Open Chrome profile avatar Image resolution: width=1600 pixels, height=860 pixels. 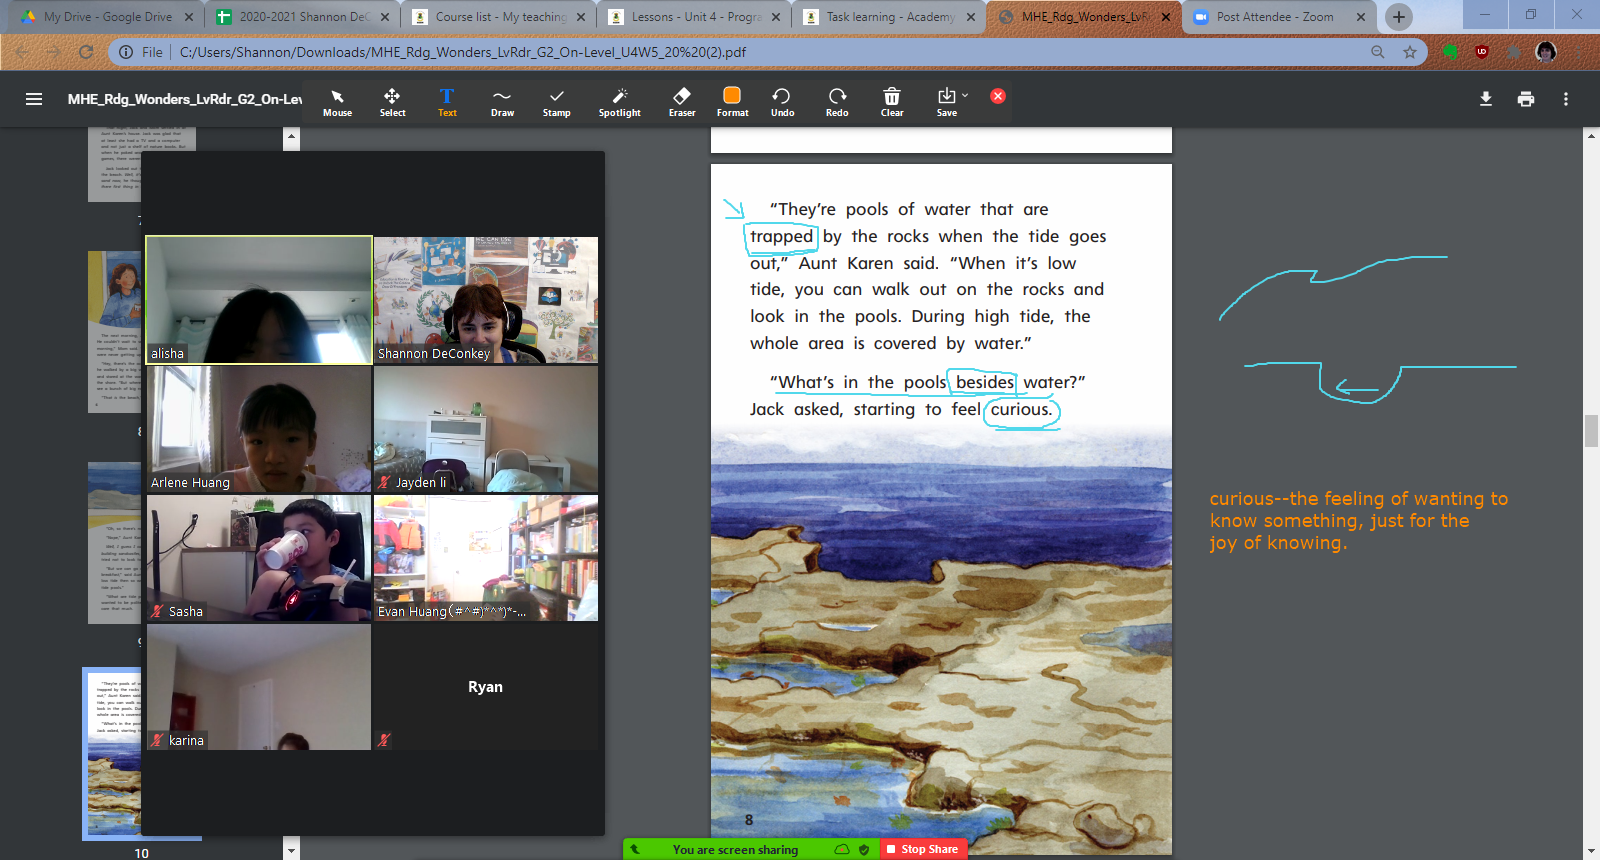tap(1546, 52)
